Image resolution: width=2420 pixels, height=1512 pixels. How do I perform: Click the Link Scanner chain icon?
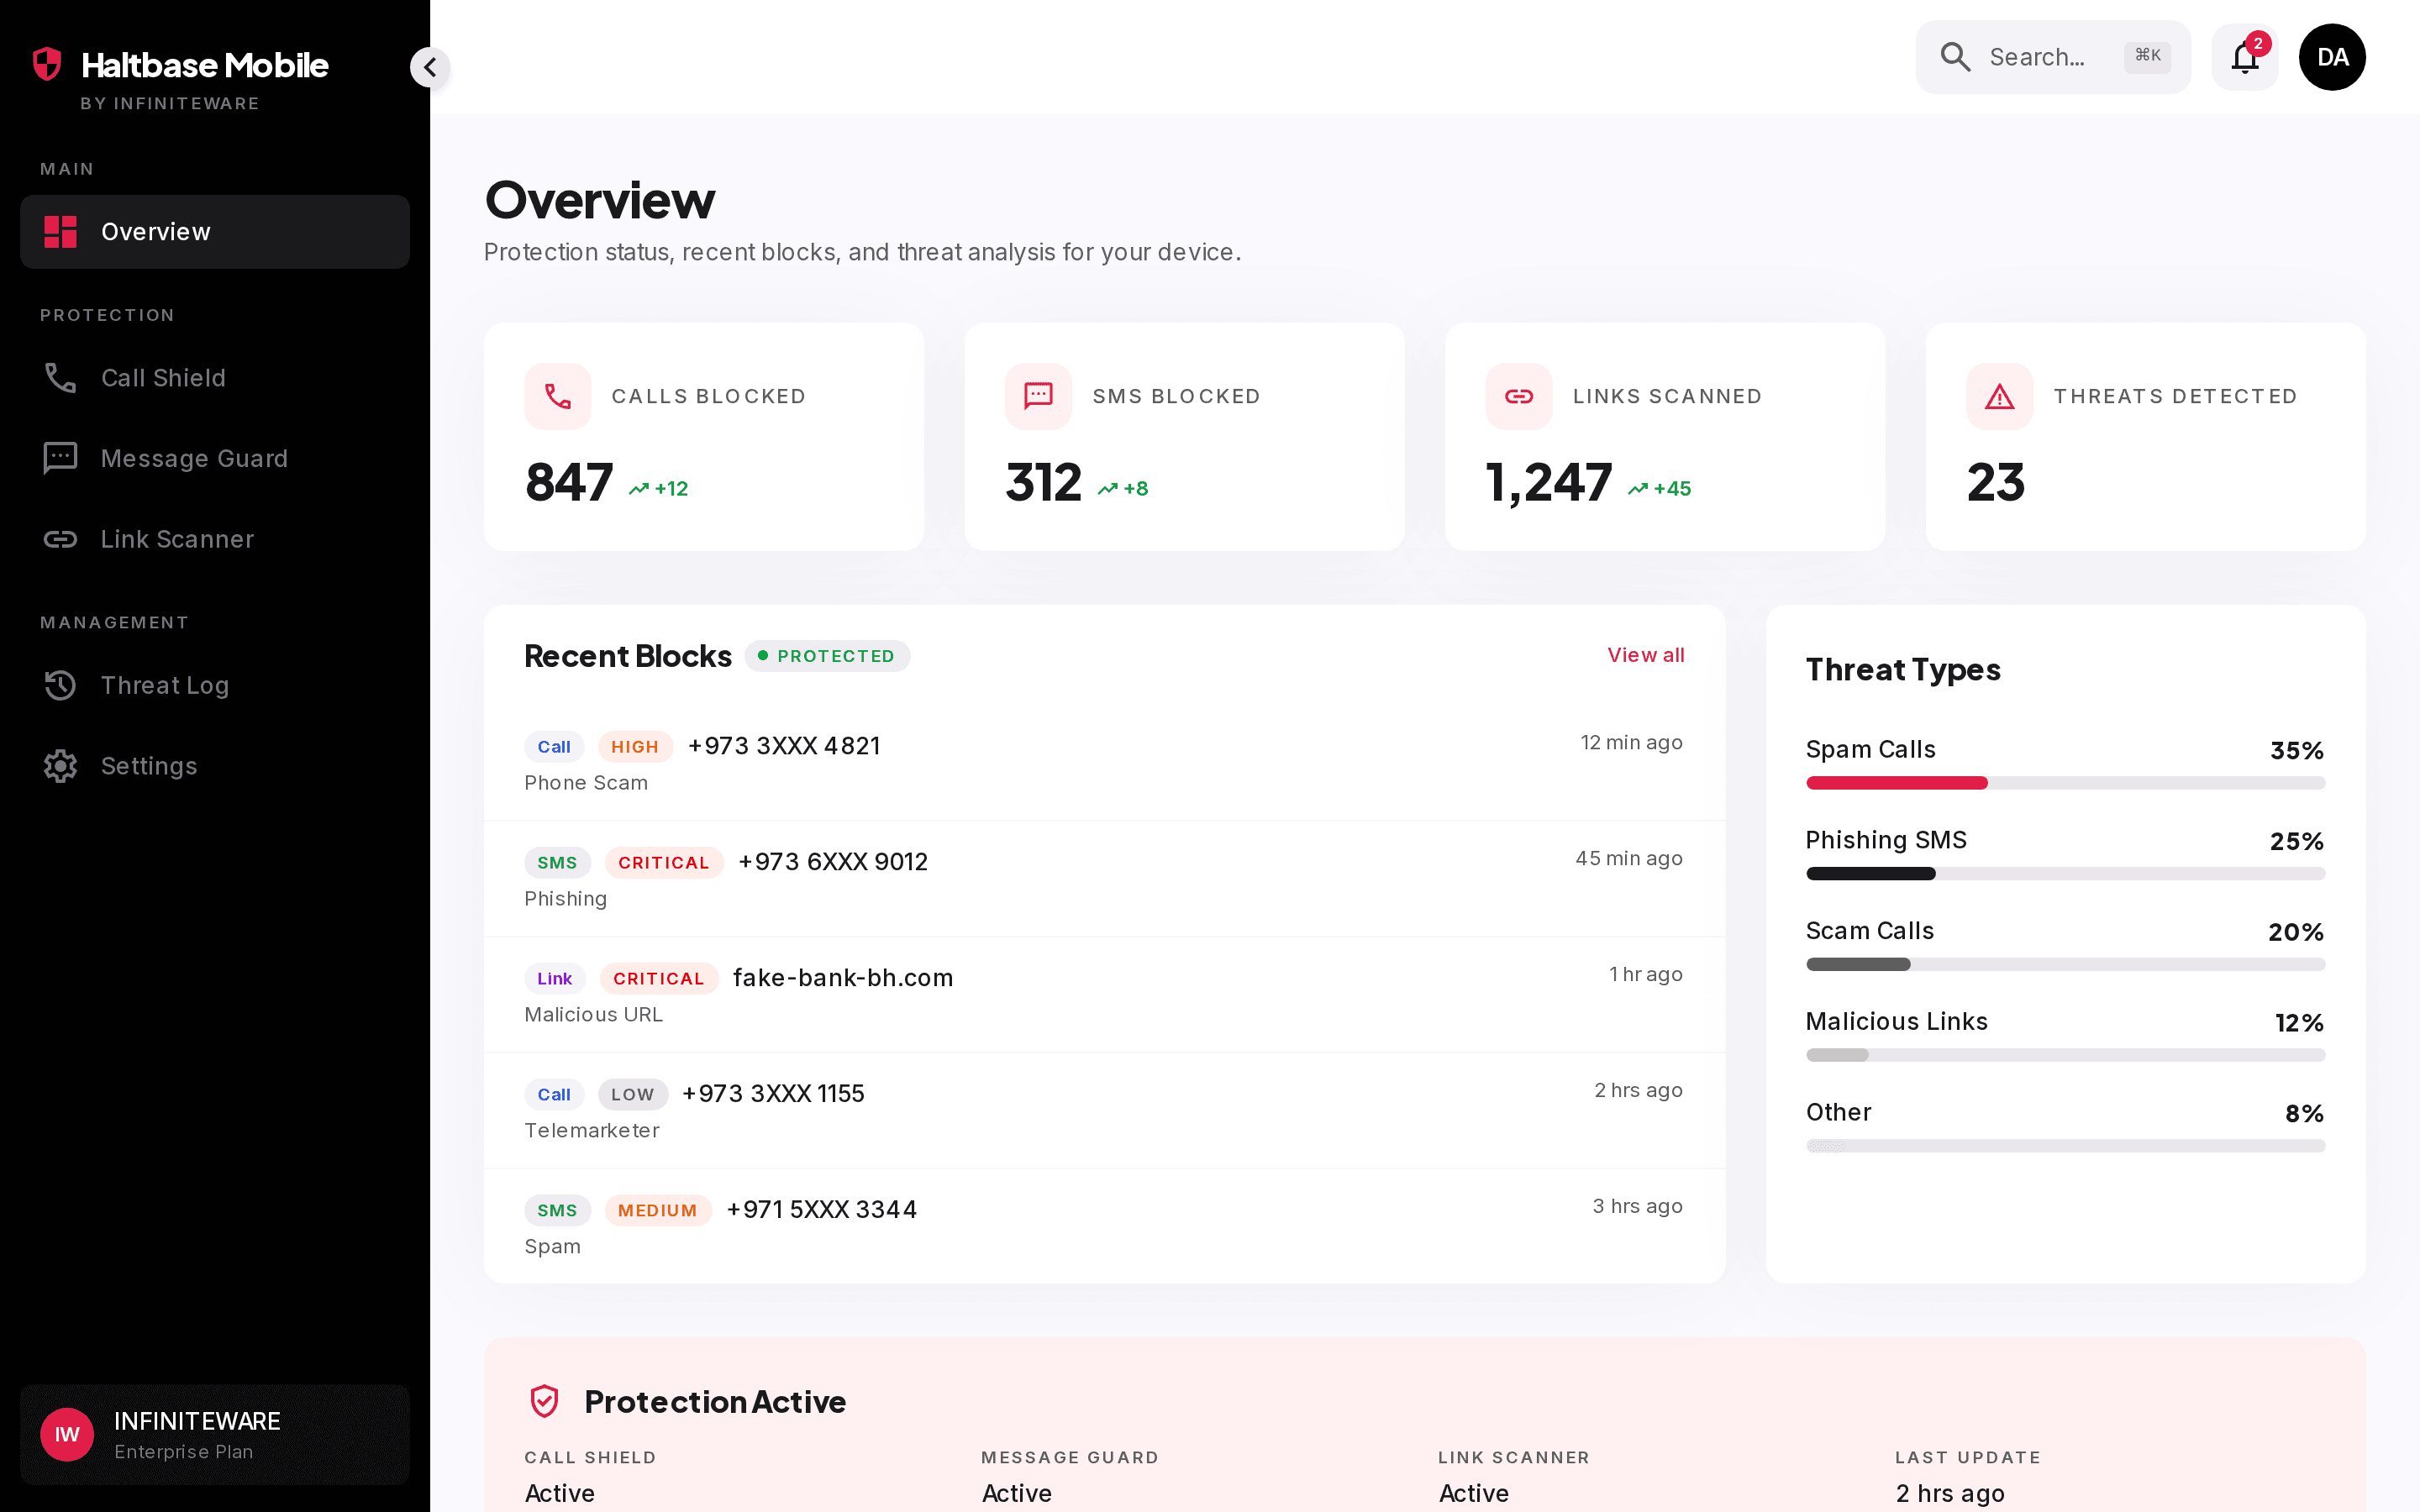(x=60, y=539)
